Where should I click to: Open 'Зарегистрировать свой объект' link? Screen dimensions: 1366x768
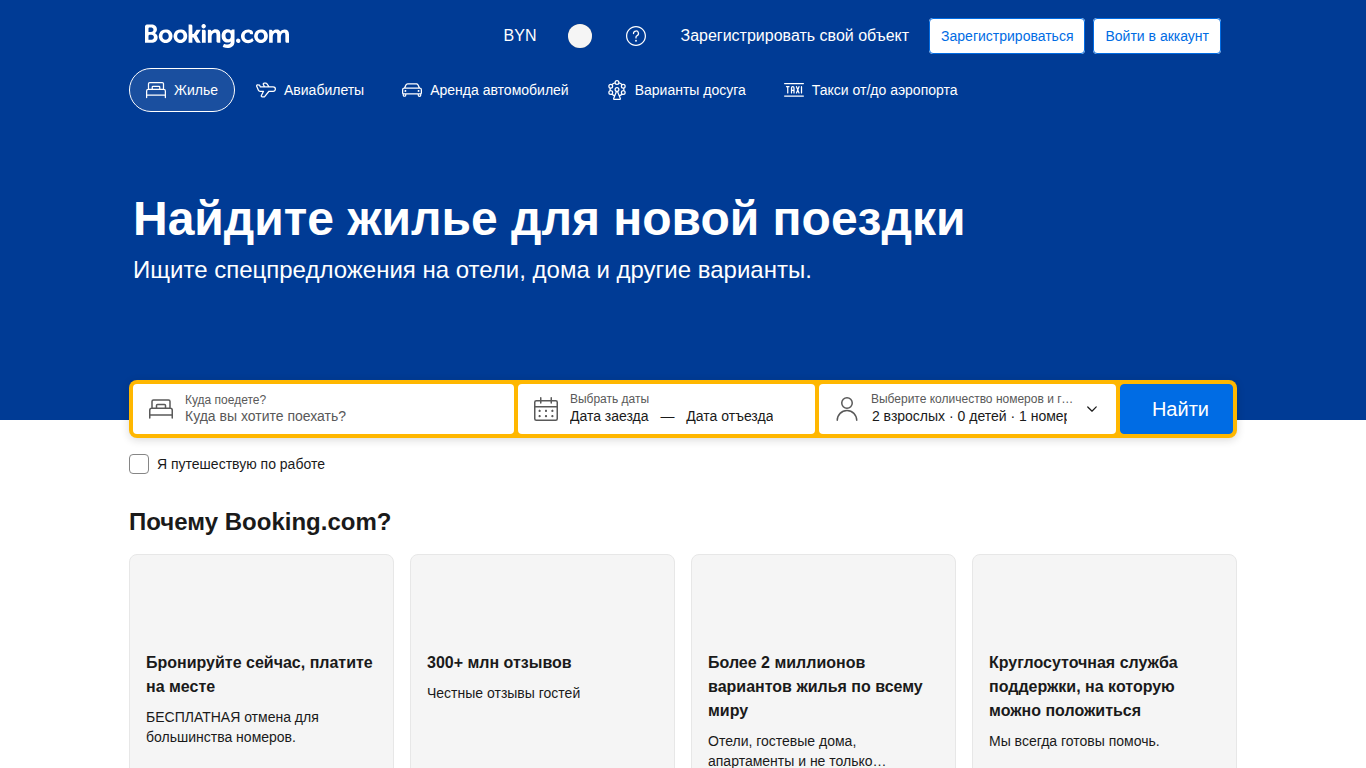point(795,35)
